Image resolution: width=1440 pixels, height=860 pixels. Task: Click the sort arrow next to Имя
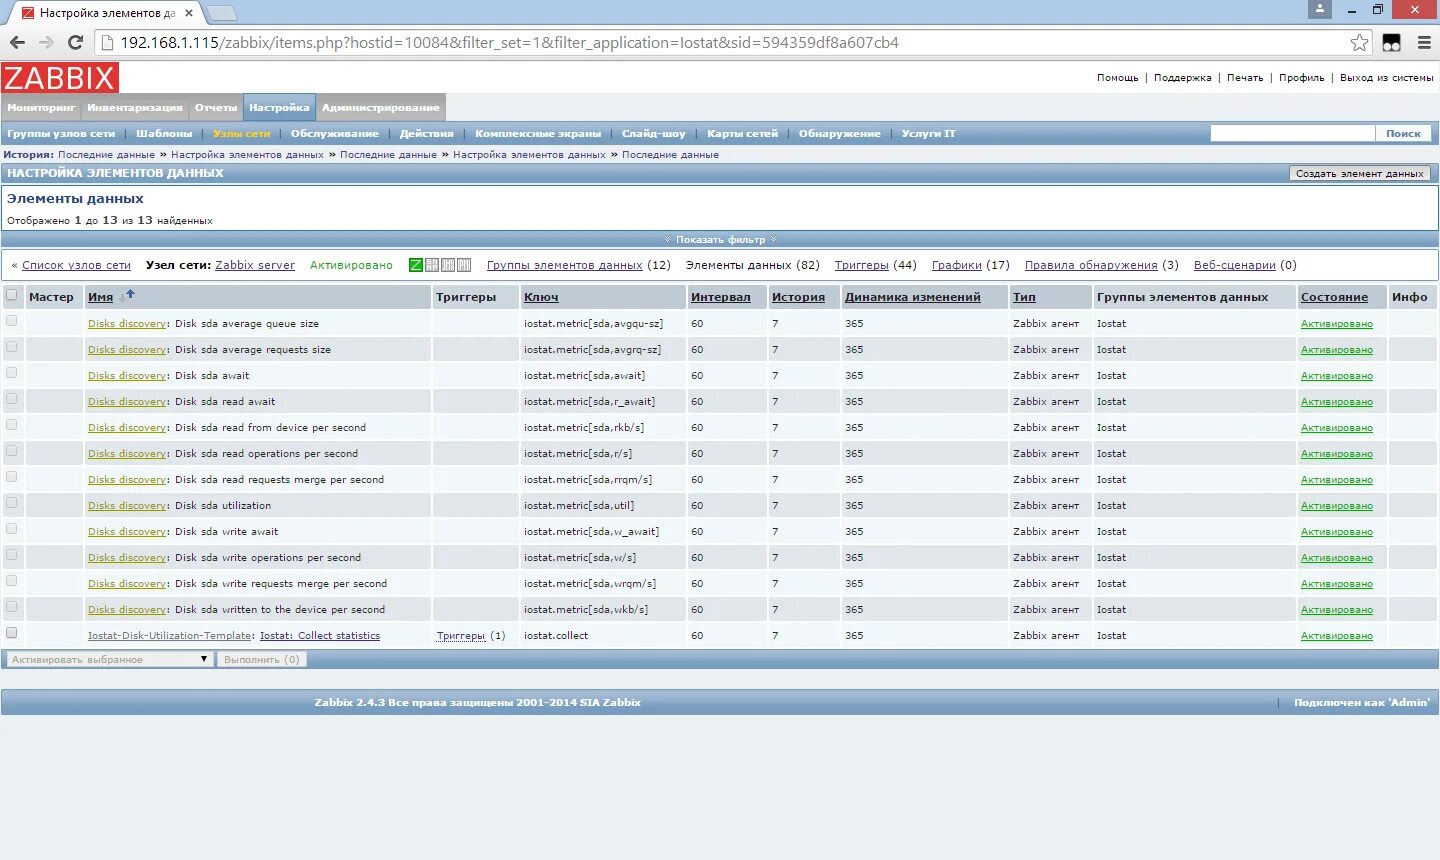[x=127, y=296]
